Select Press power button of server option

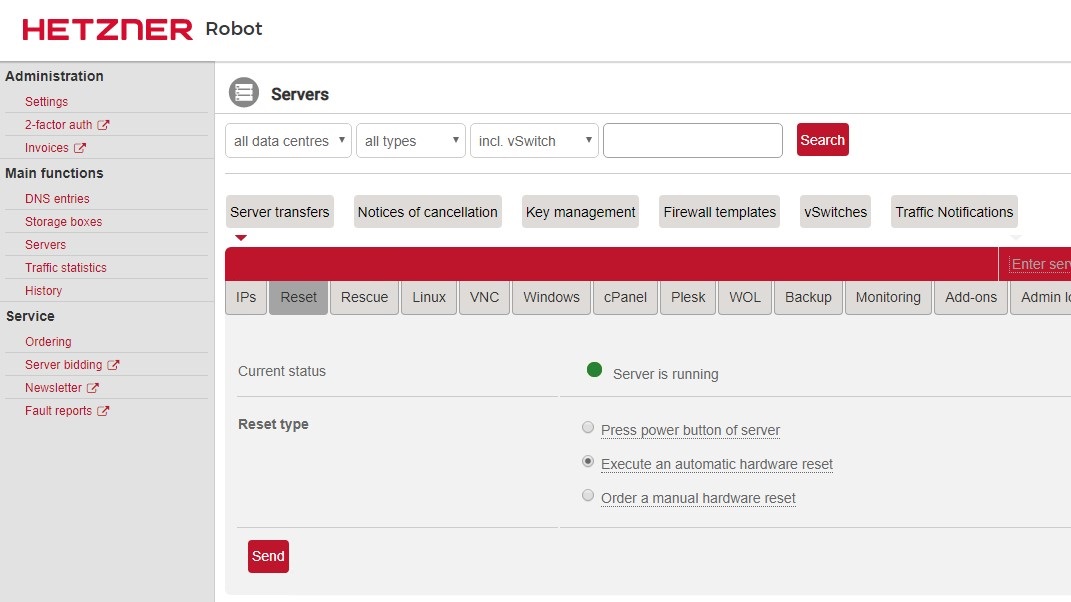pos(587,428)
